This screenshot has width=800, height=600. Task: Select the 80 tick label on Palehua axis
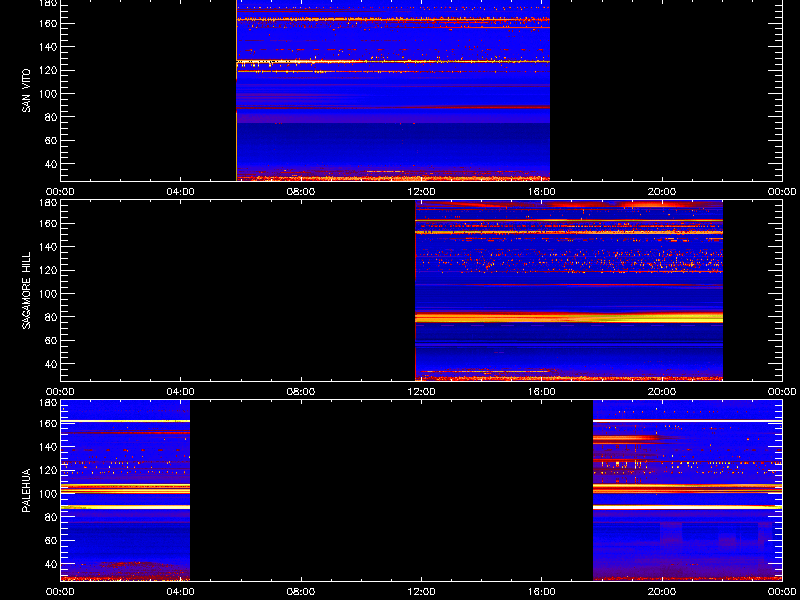[52, 517]
